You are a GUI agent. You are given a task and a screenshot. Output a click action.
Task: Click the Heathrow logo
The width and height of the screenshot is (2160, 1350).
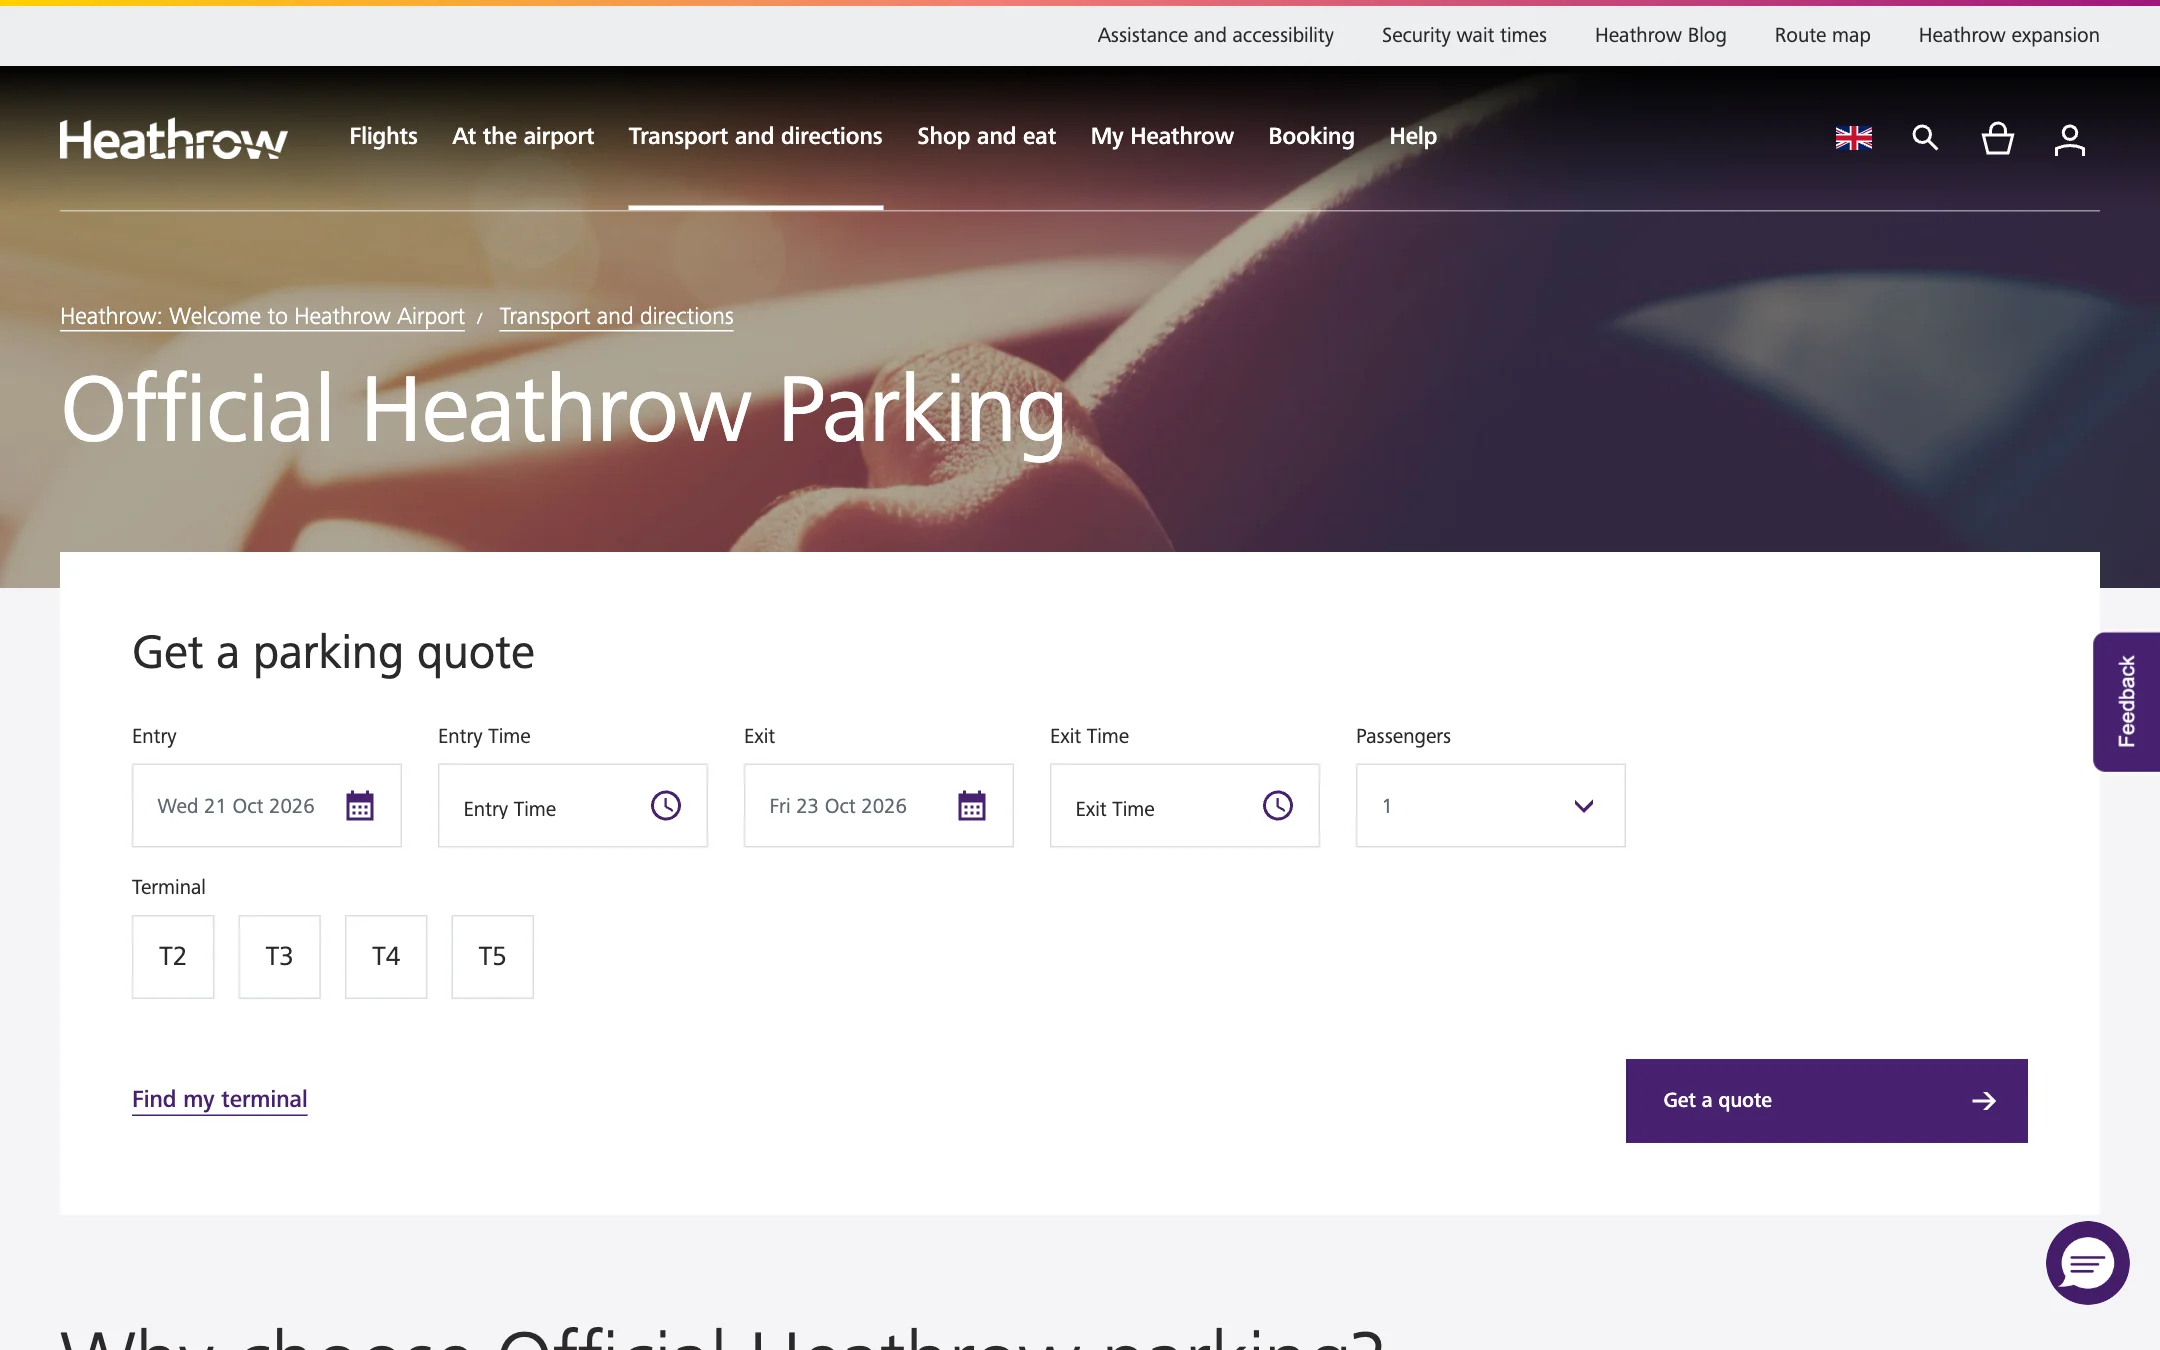click(173, 139)
